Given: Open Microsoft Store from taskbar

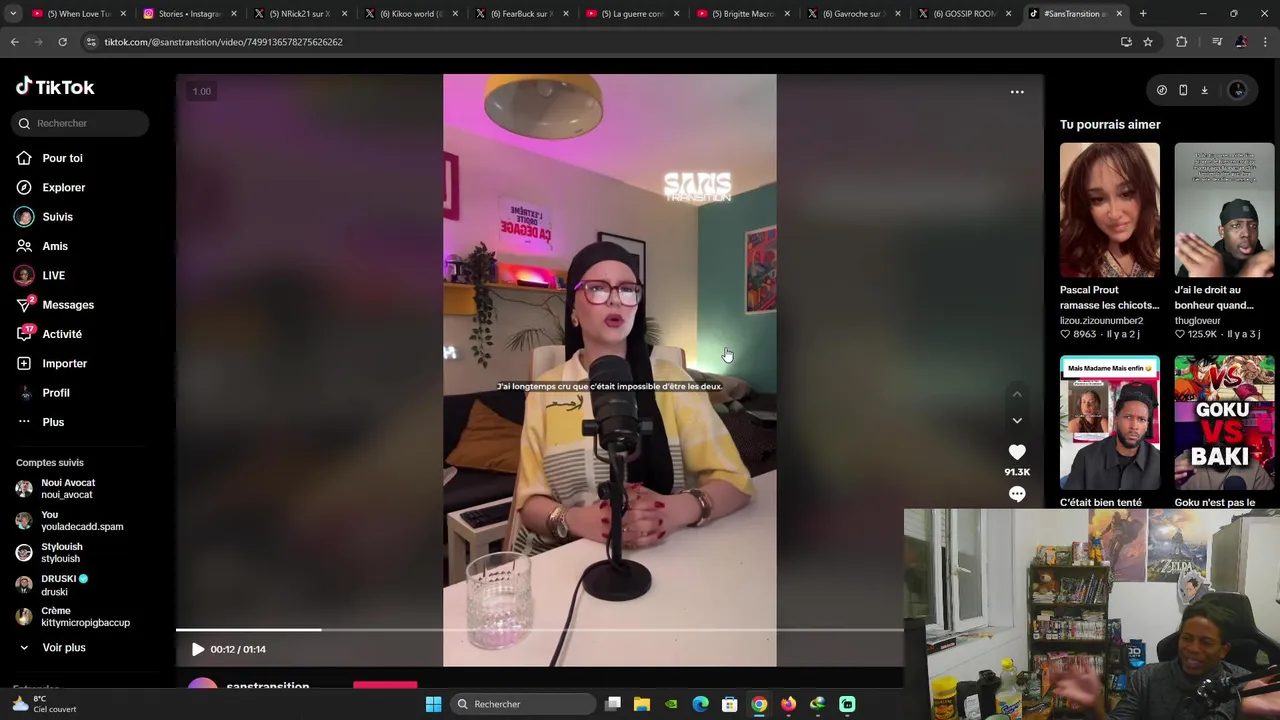Looking at the screenshot, I should (x=730, y=704).
